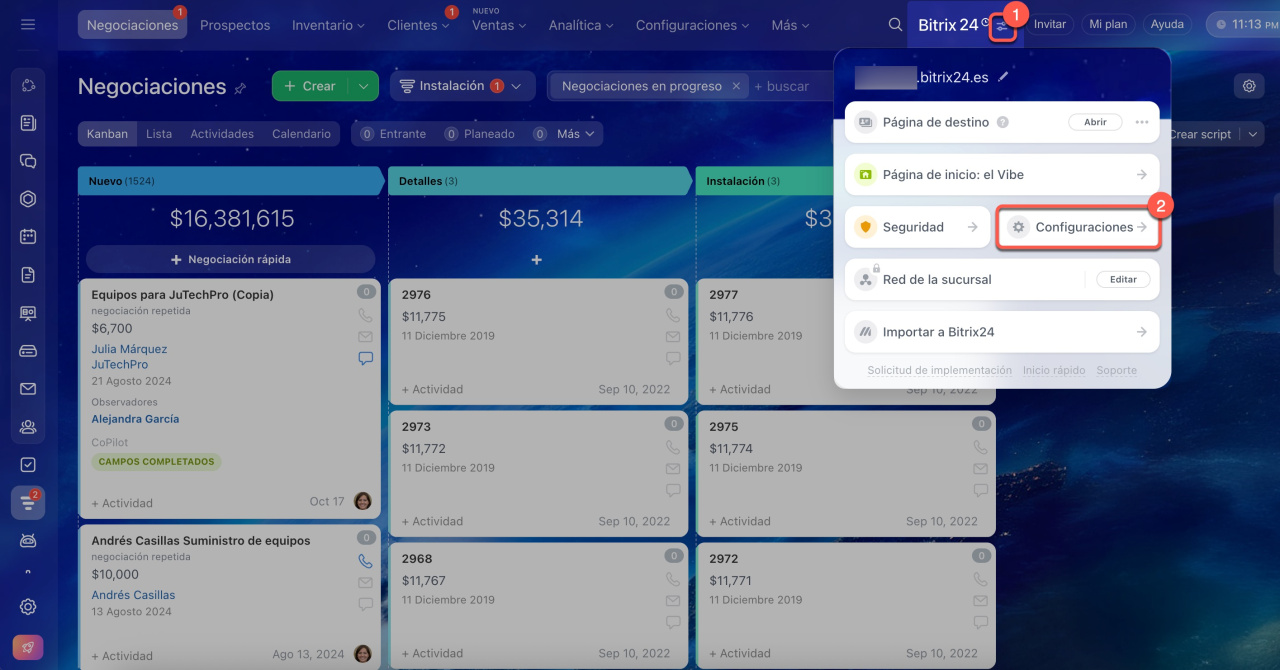
Task: Open the mail icon in left sidebar
Action: click(28, 389)
